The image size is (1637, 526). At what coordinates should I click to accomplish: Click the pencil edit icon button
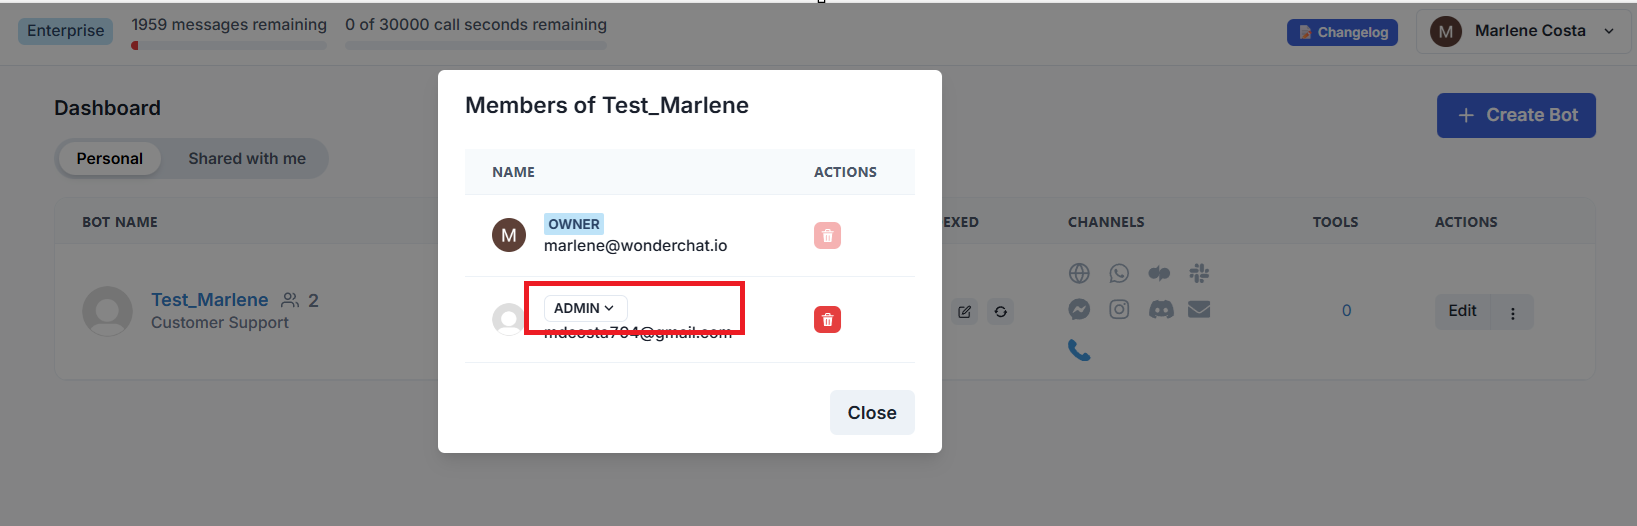tap(964, 312)
